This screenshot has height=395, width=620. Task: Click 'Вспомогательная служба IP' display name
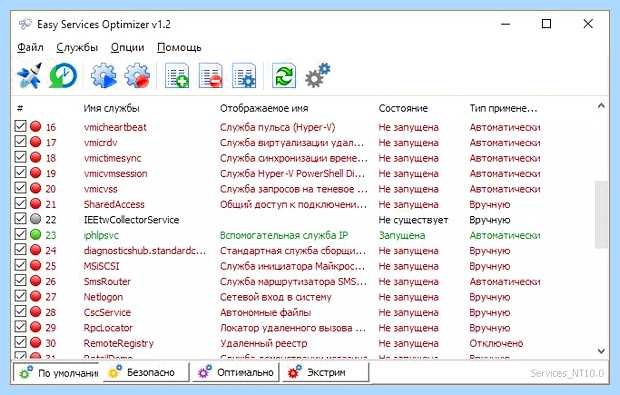284,235
